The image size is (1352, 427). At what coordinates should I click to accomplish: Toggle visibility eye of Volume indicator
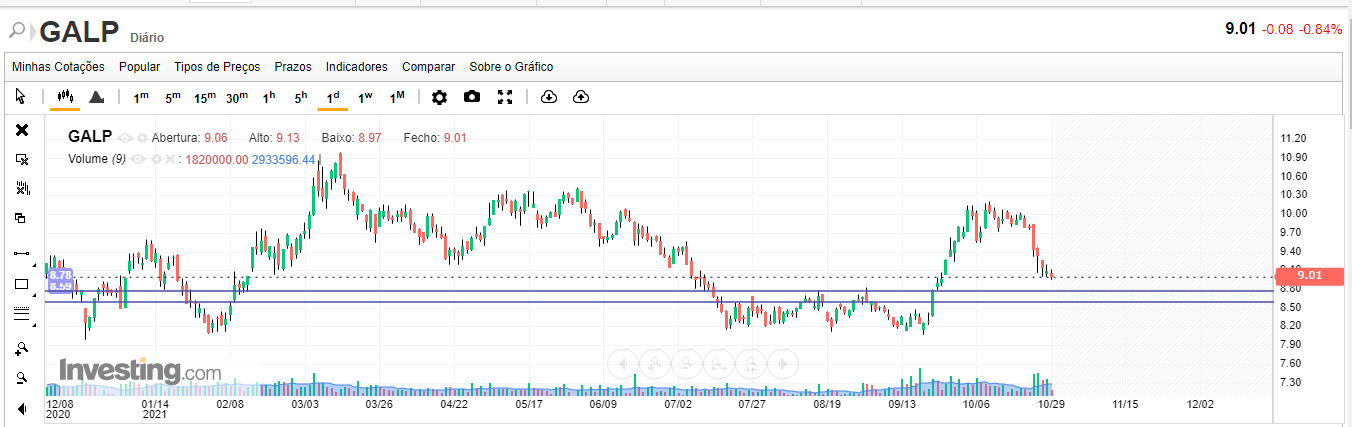pos(138,159)
